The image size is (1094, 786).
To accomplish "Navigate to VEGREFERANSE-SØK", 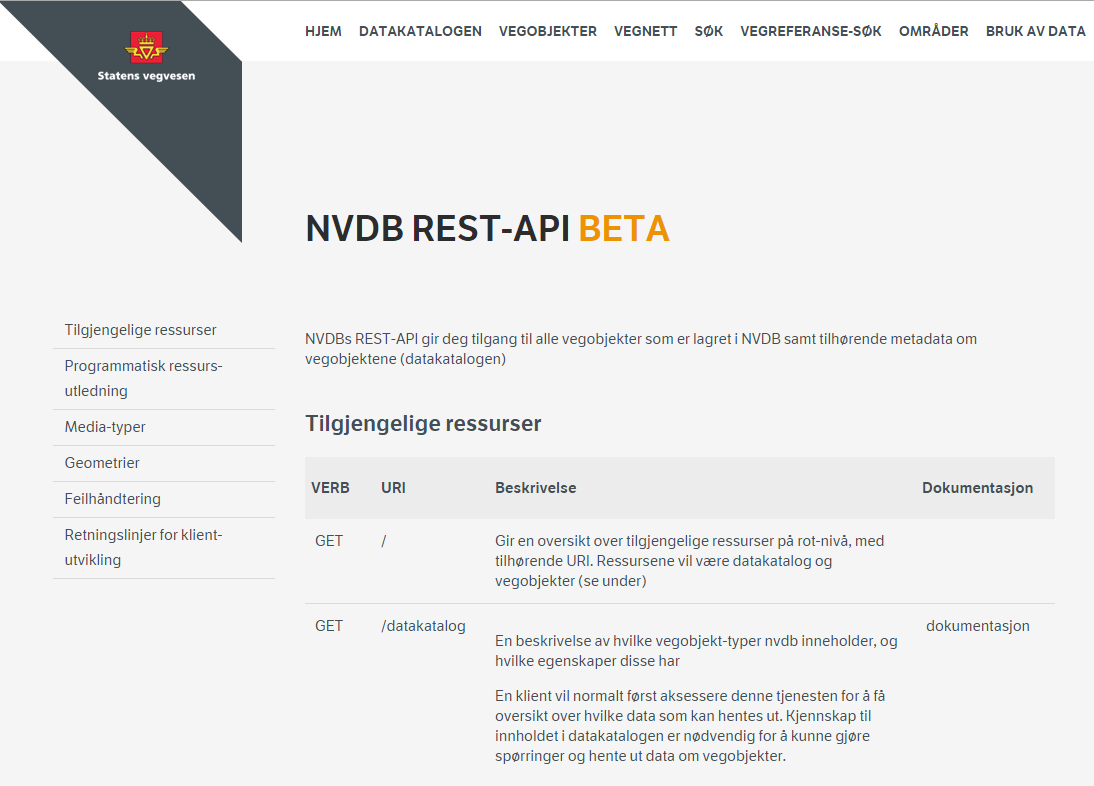I will [x=811, y=31].
